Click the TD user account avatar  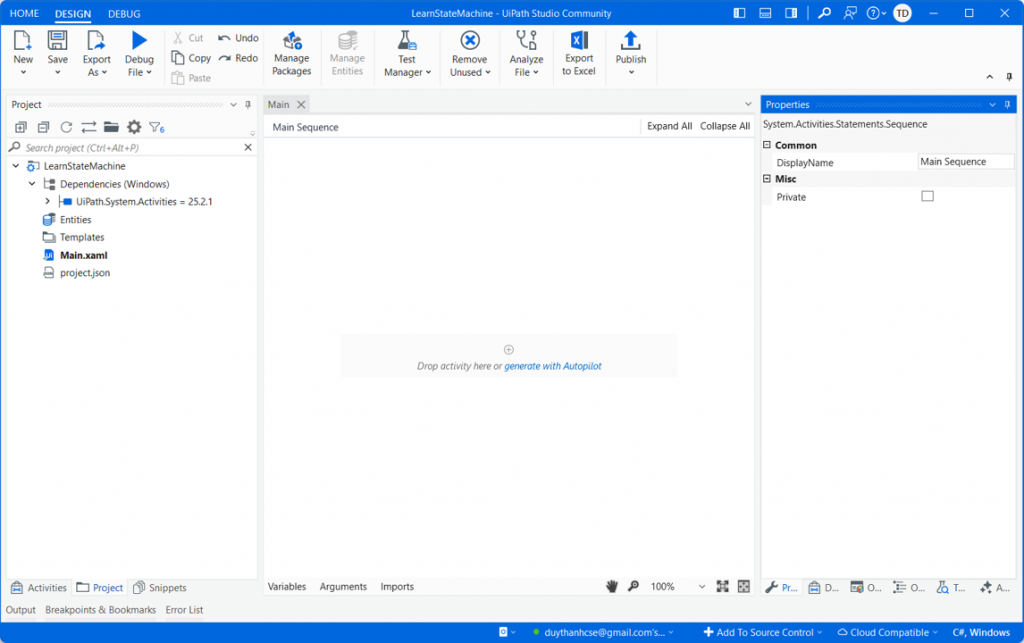[903, 13]
